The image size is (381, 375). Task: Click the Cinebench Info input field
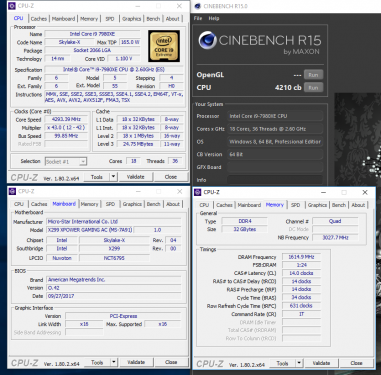click(275, 180)
